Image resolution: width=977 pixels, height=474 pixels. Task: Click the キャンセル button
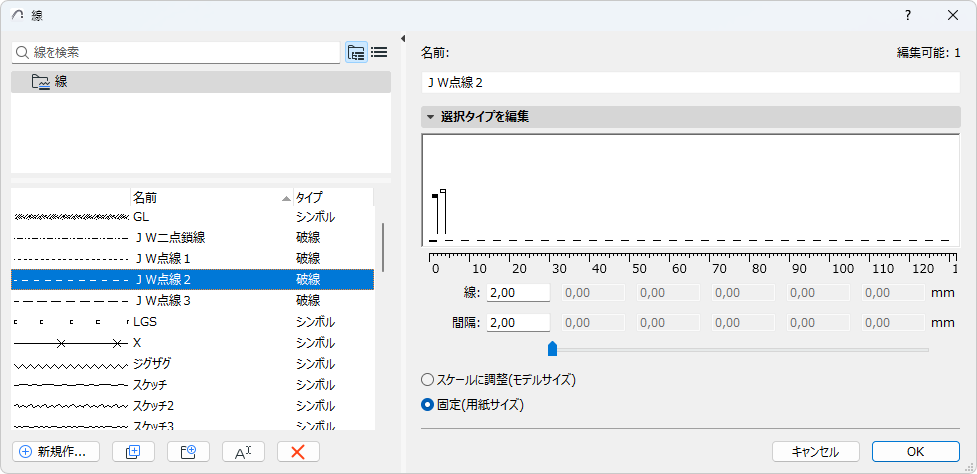(x=816, y=452)
